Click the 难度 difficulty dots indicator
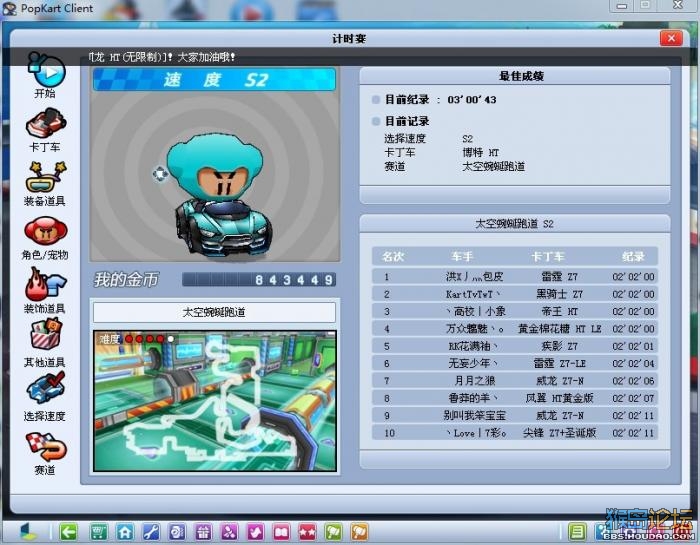This screenshot has width=700, height=545. coord(137,339)
